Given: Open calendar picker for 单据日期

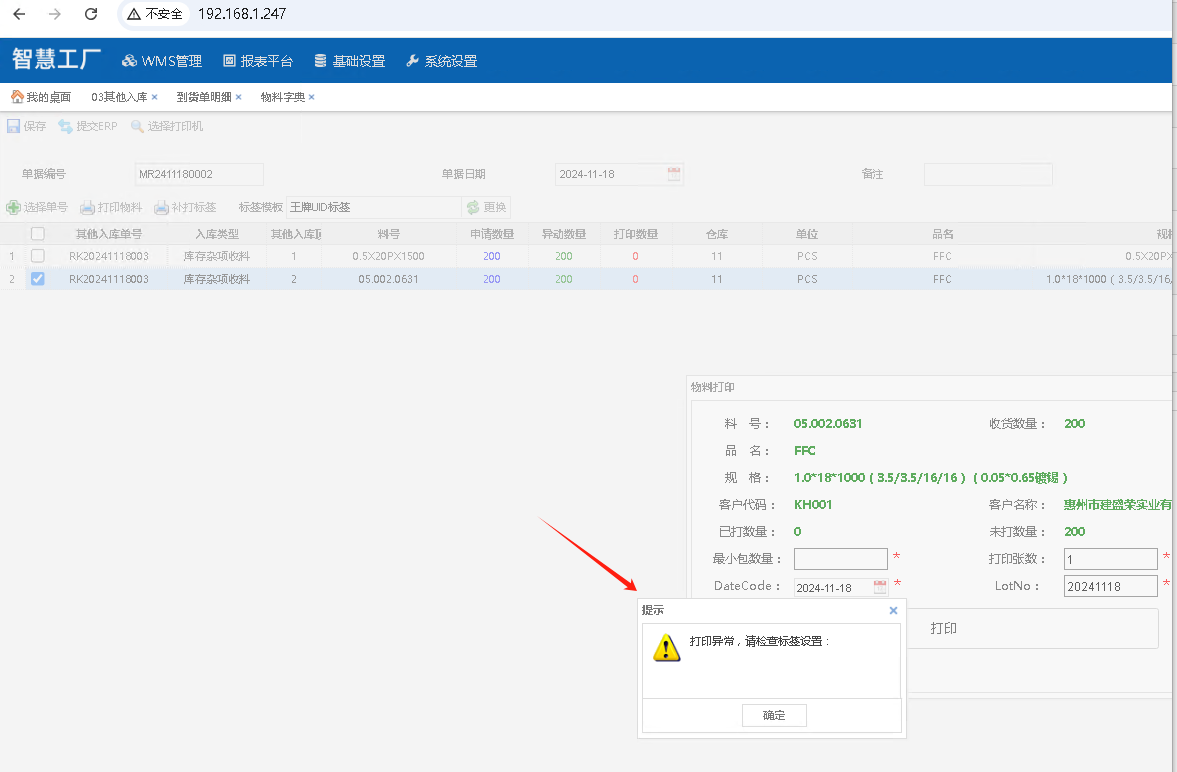Looking at the screenshot, I should coord(674,174).
